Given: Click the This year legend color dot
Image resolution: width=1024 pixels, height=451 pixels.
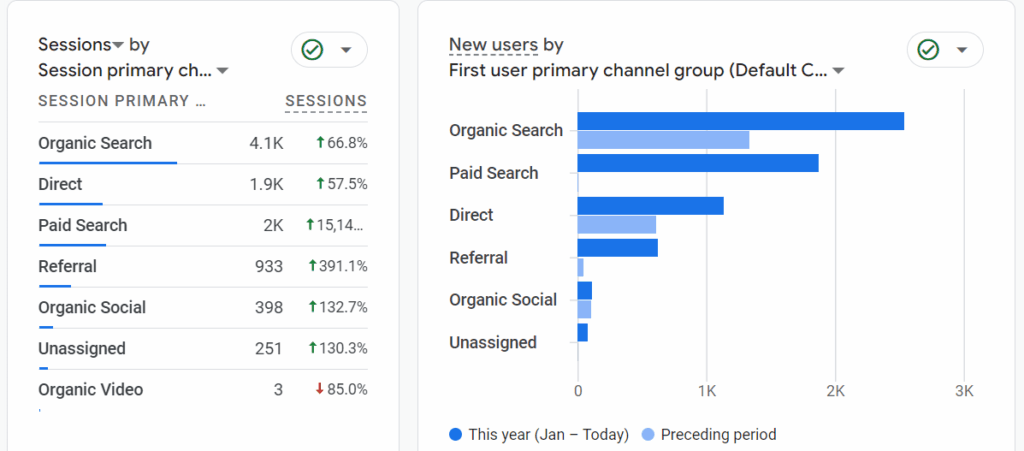Looking at the screenshot, I should coord(456,434).
